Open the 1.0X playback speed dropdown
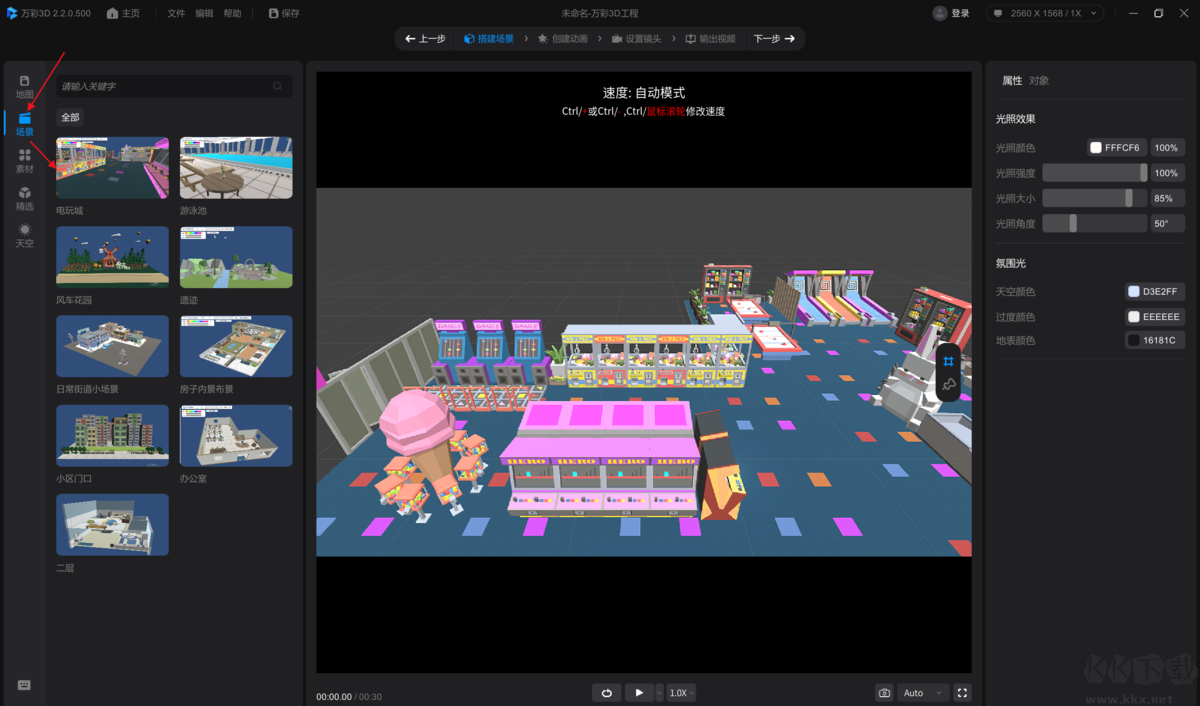The image size is (1200, 706). pos(681,692)
